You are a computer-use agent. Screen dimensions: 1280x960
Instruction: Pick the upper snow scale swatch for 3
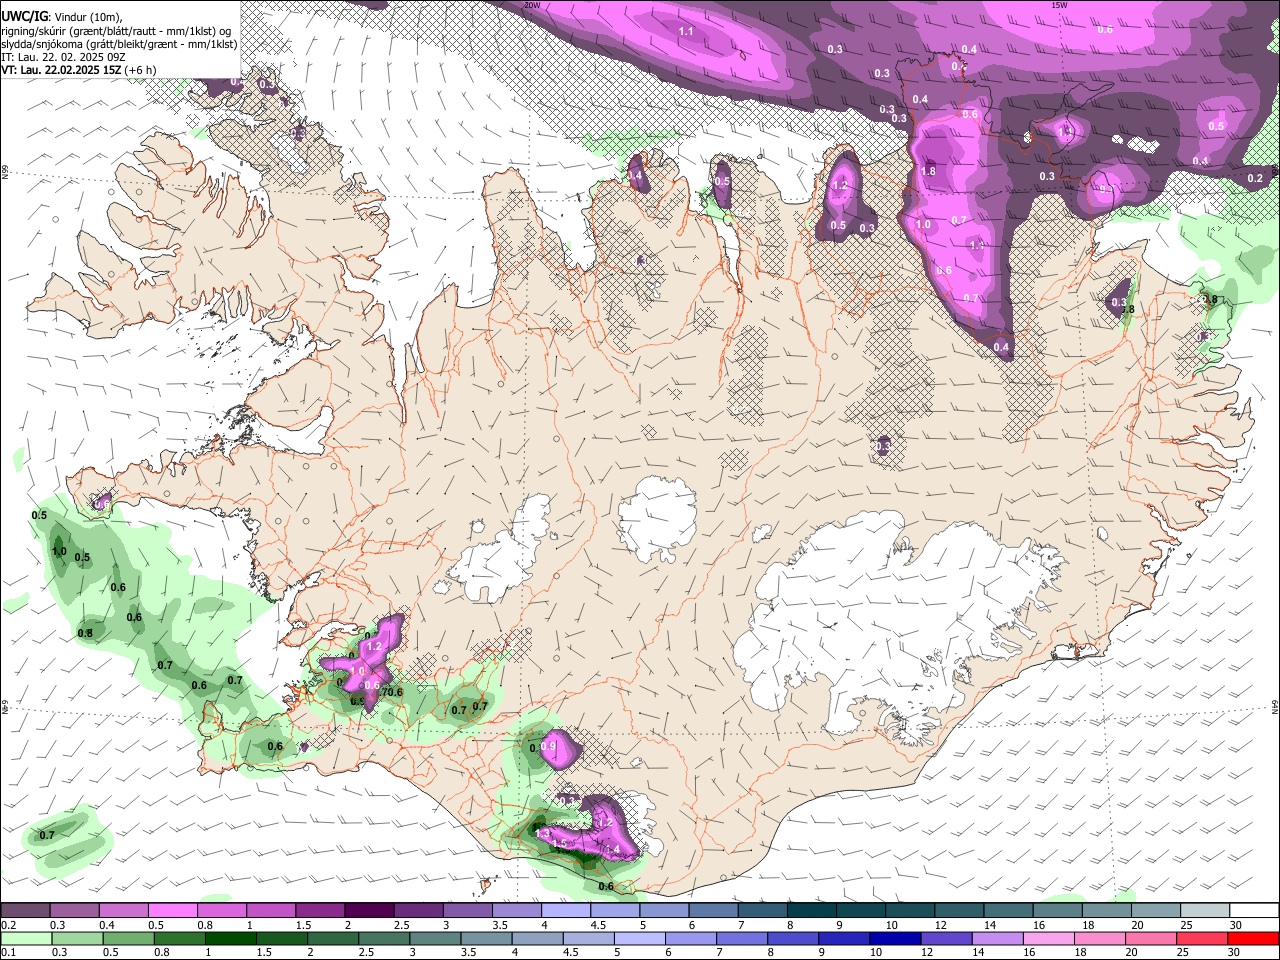tap(466, 910)
